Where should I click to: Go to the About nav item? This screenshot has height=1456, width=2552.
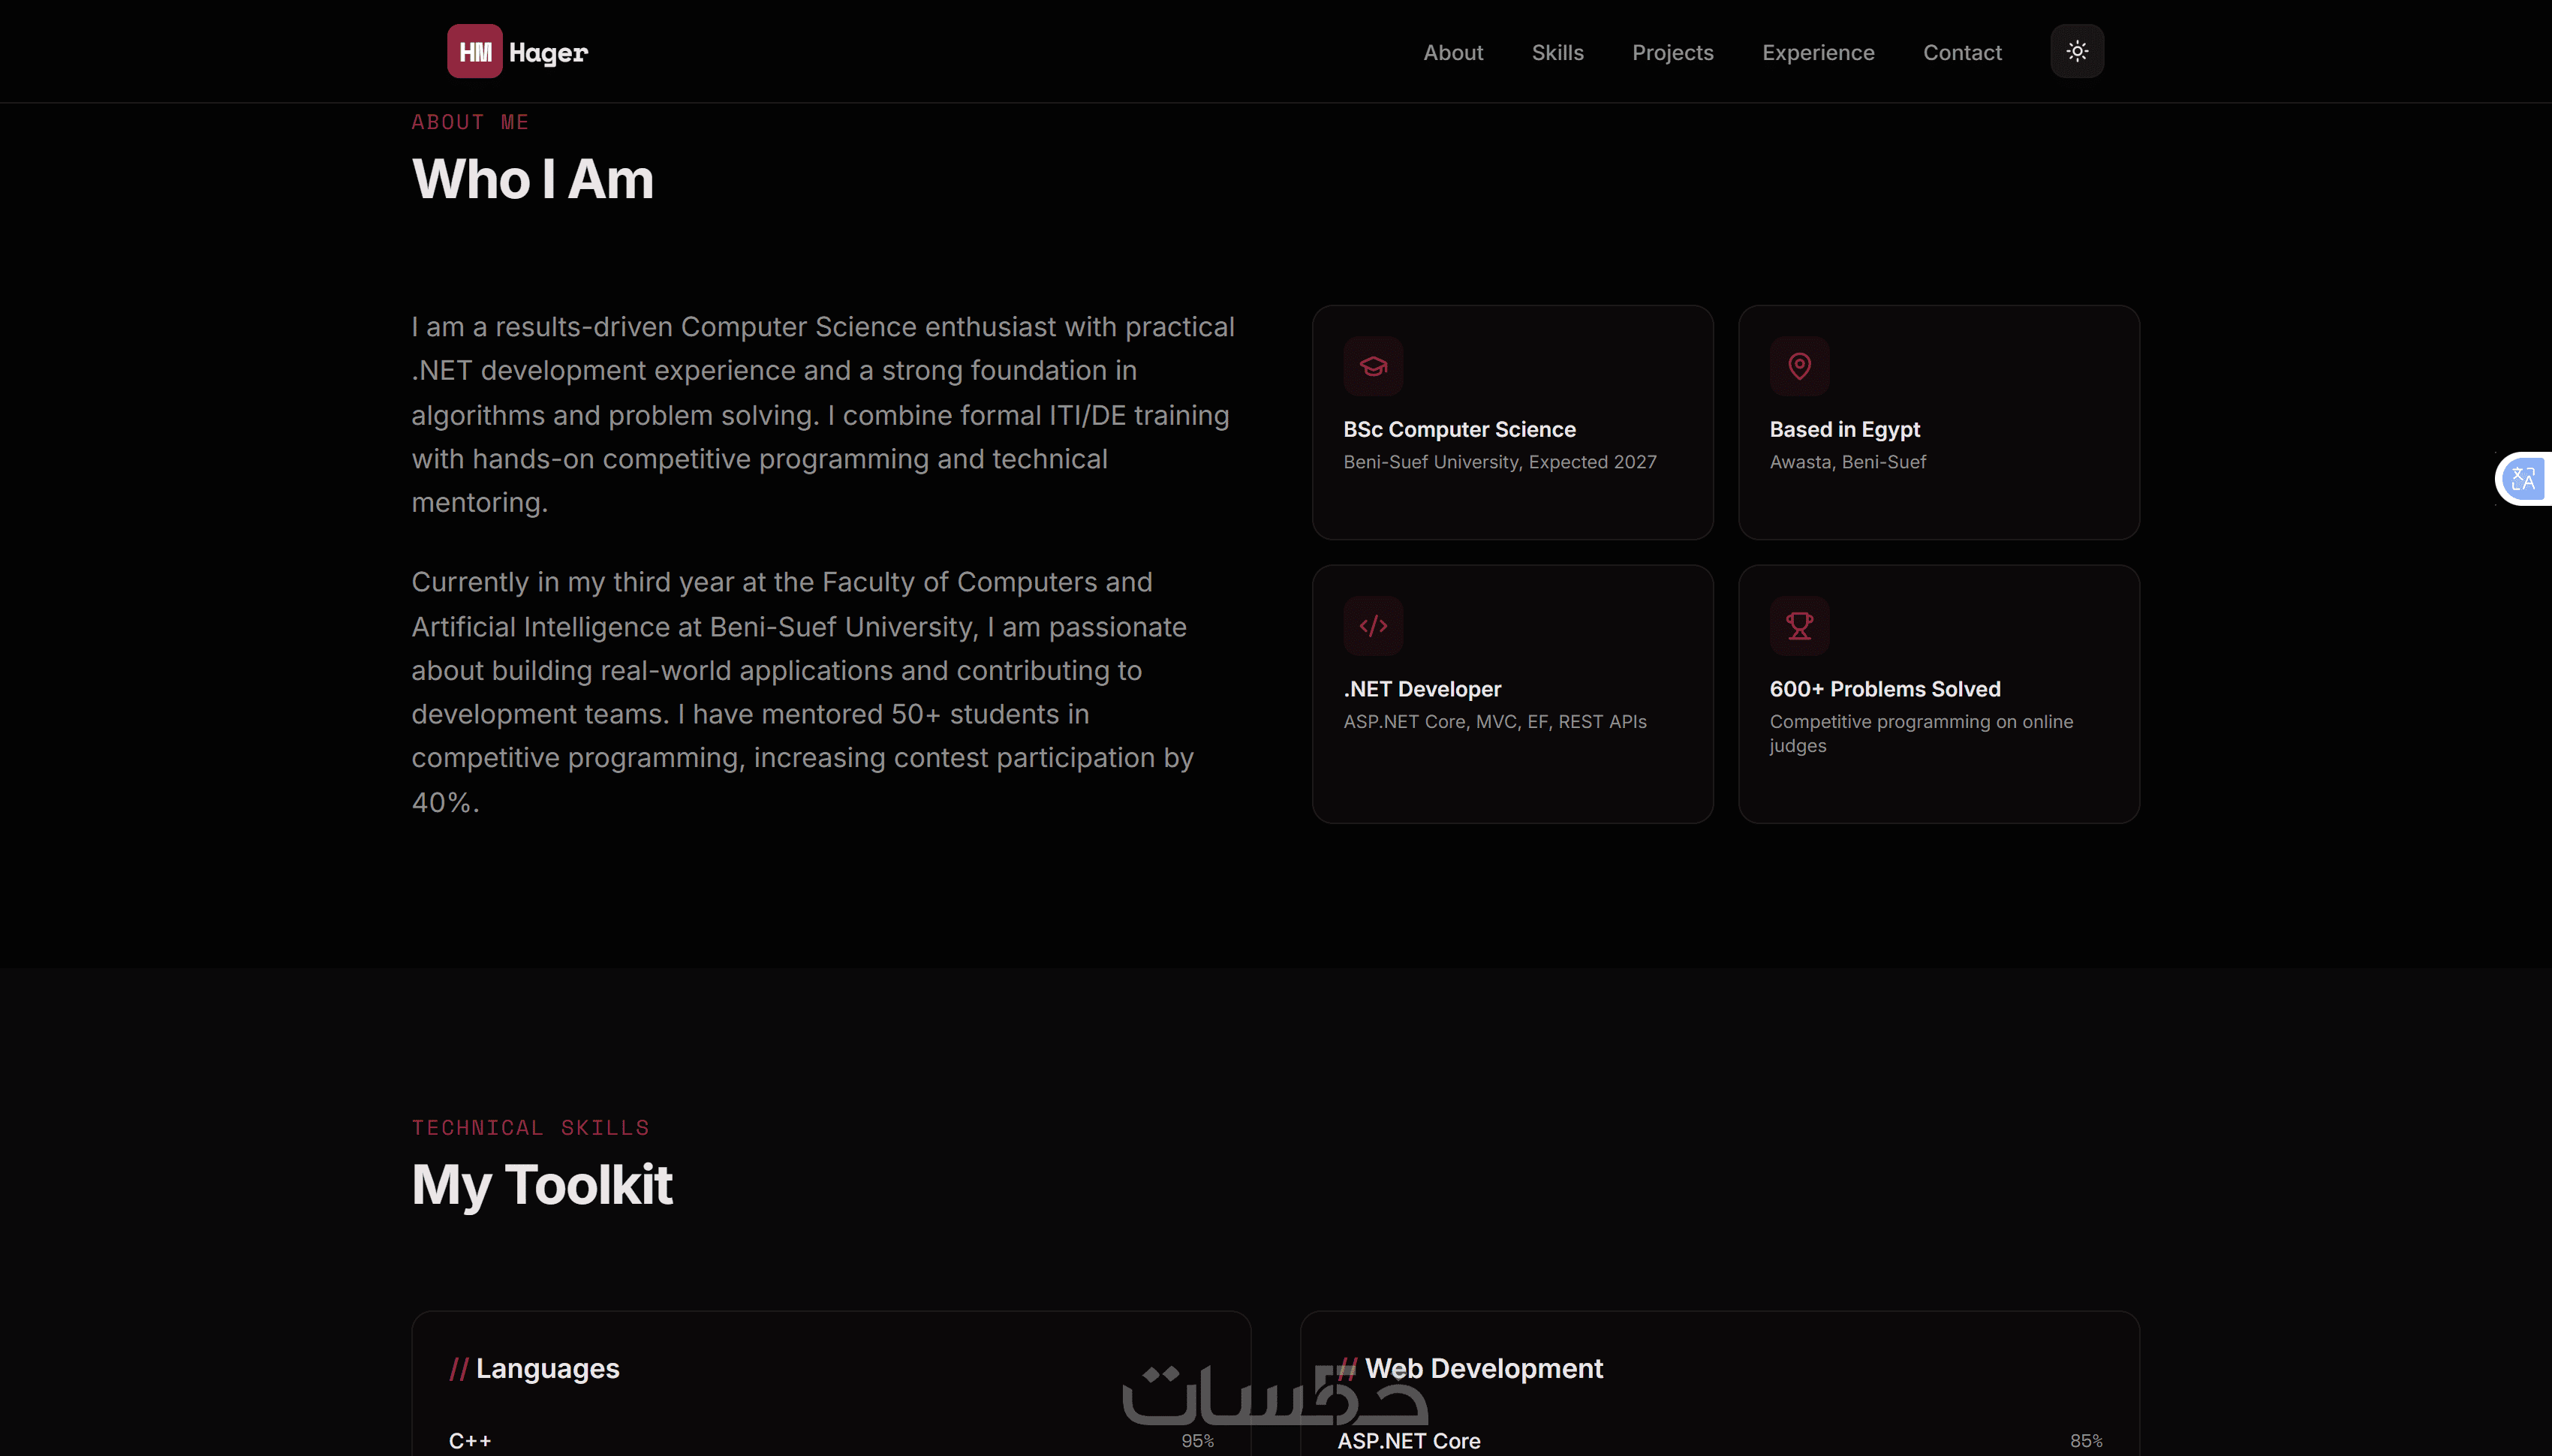1453,52
